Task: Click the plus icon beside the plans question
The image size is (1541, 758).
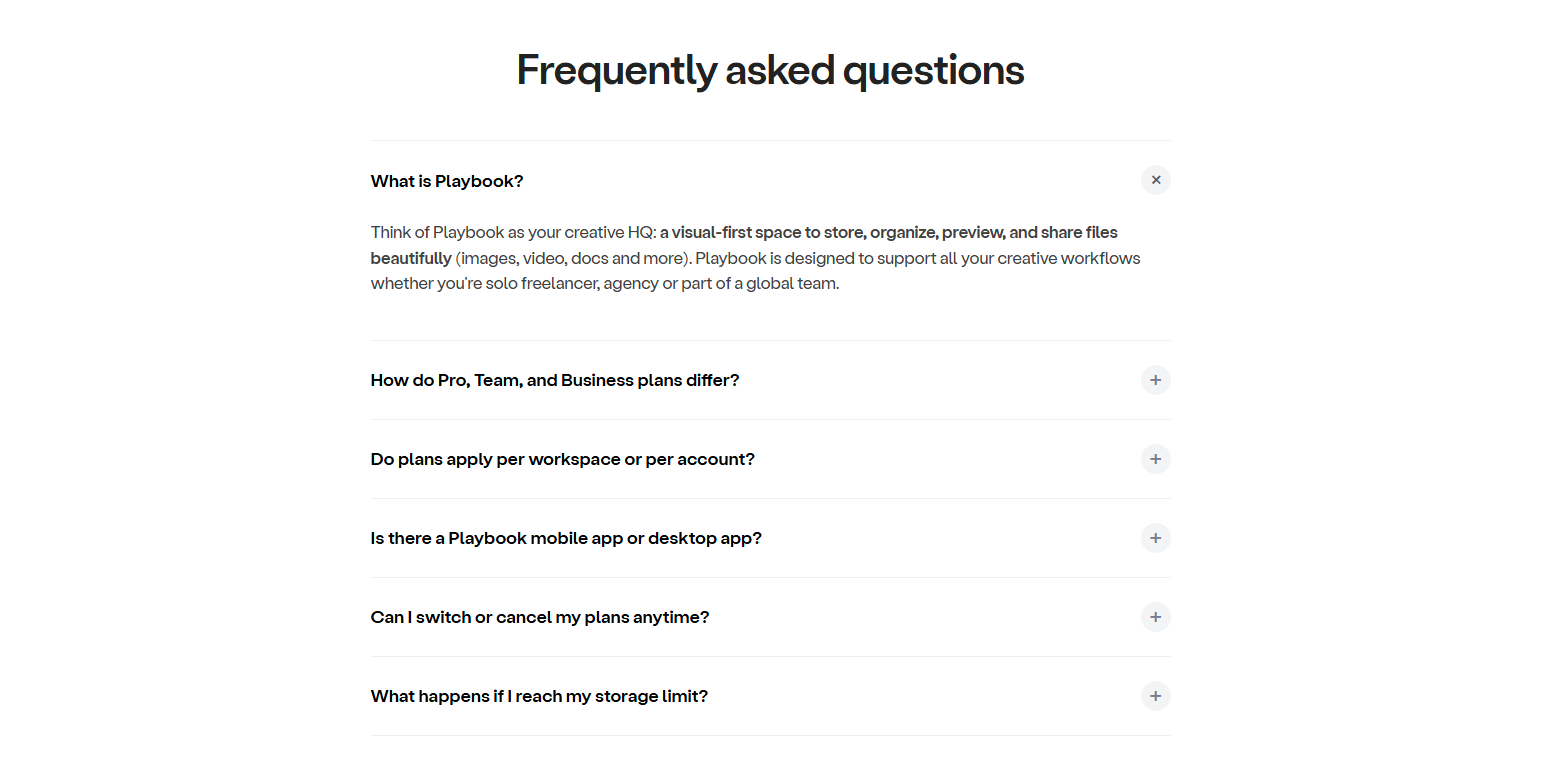Action: [1155, 380]
